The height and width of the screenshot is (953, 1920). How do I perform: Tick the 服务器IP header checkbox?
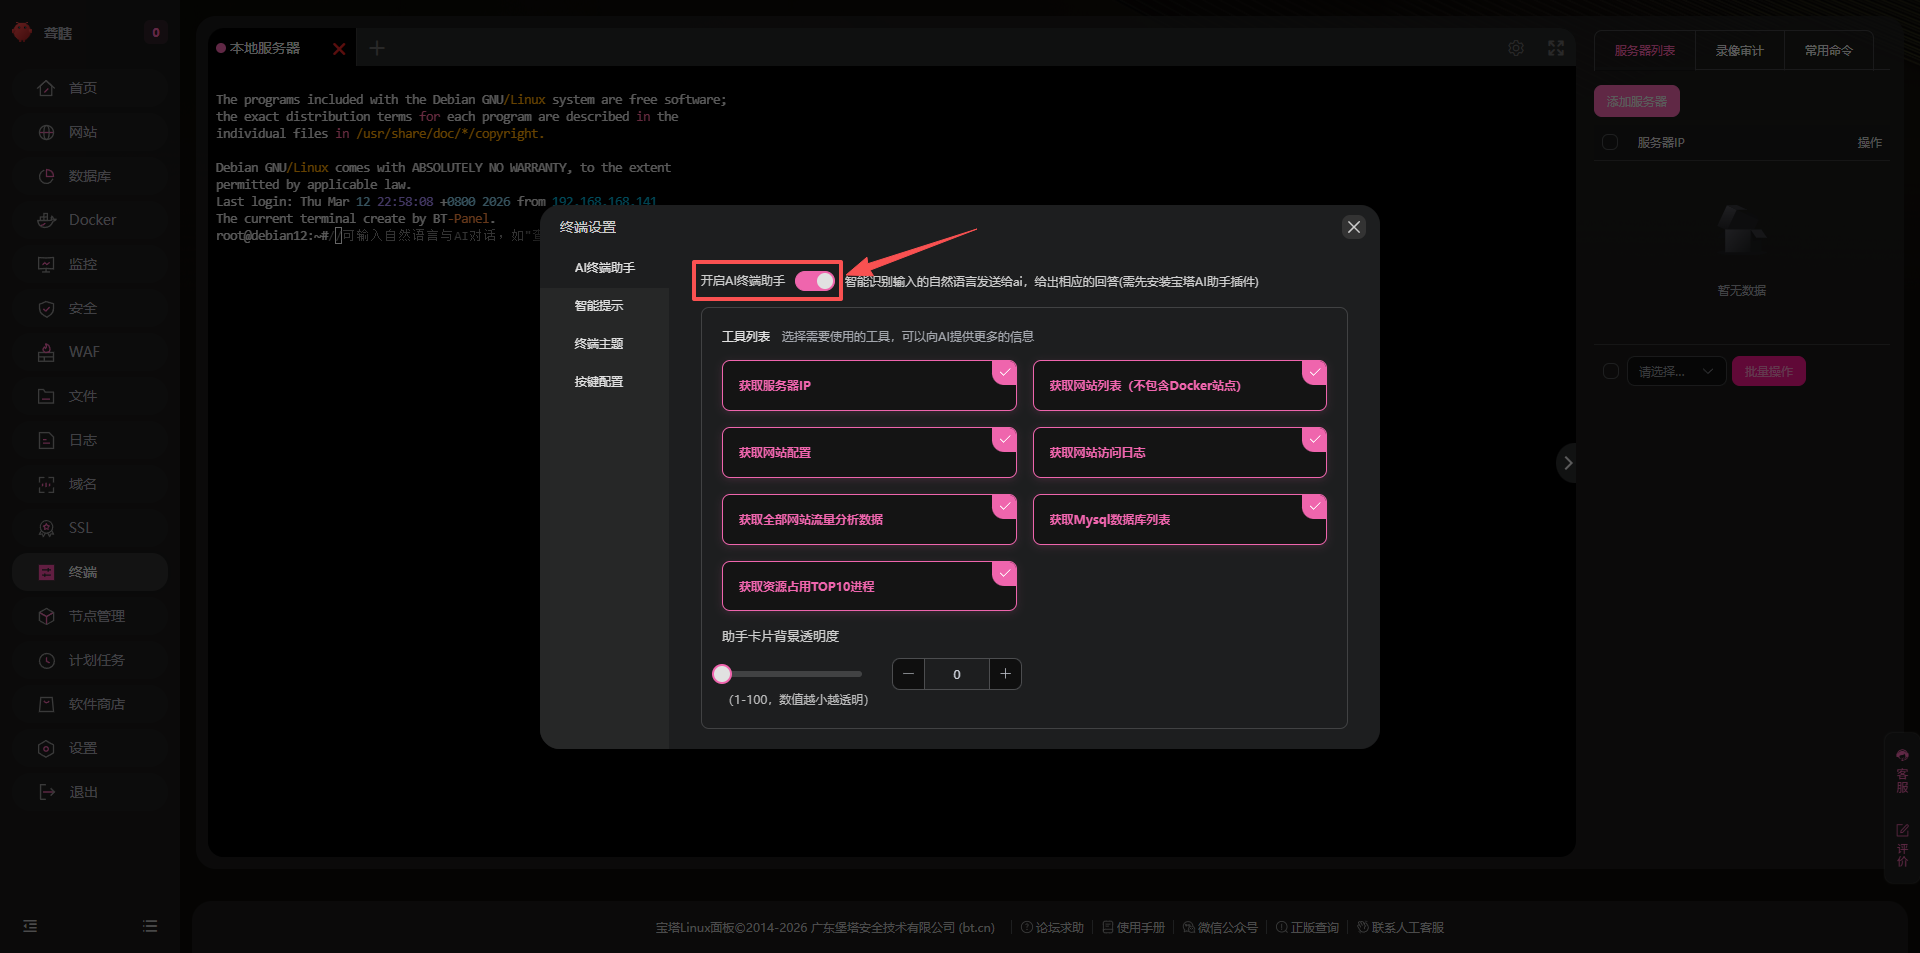coord(1610,142)
